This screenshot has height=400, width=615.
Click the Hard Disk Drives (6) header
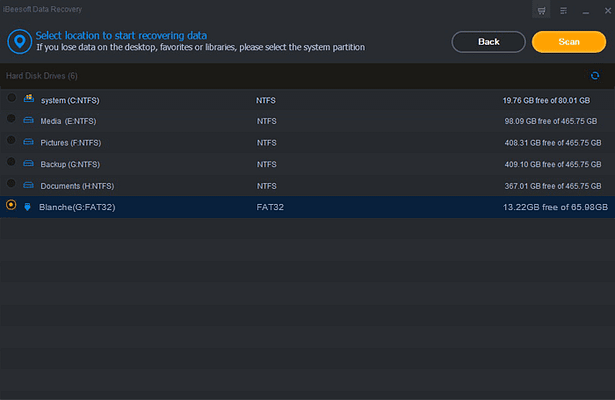pos(42,76)
